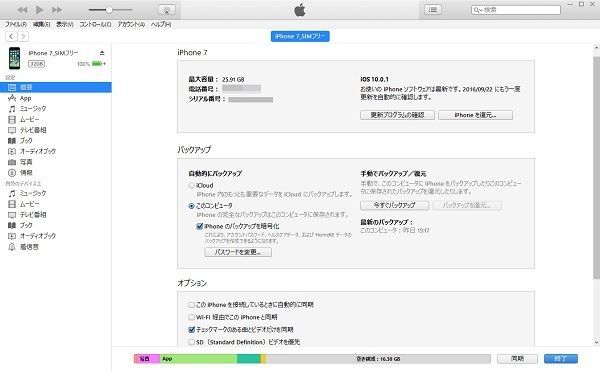Click the green App storage segment
The image size is (600, 371).
(198, 359)
